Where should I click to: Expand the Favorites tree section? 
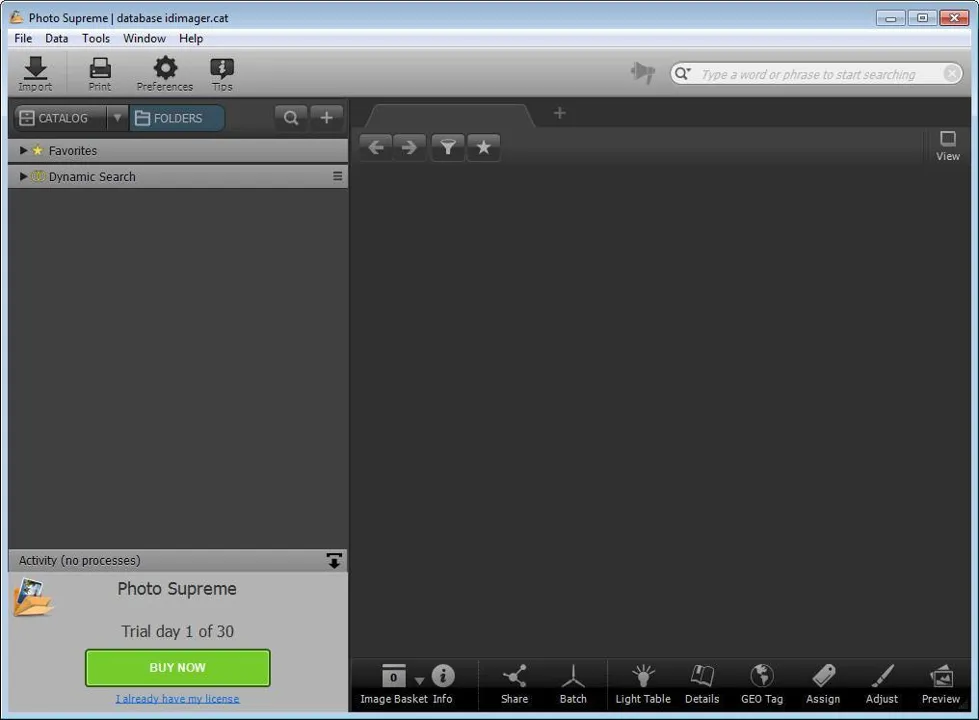[23, 150]
